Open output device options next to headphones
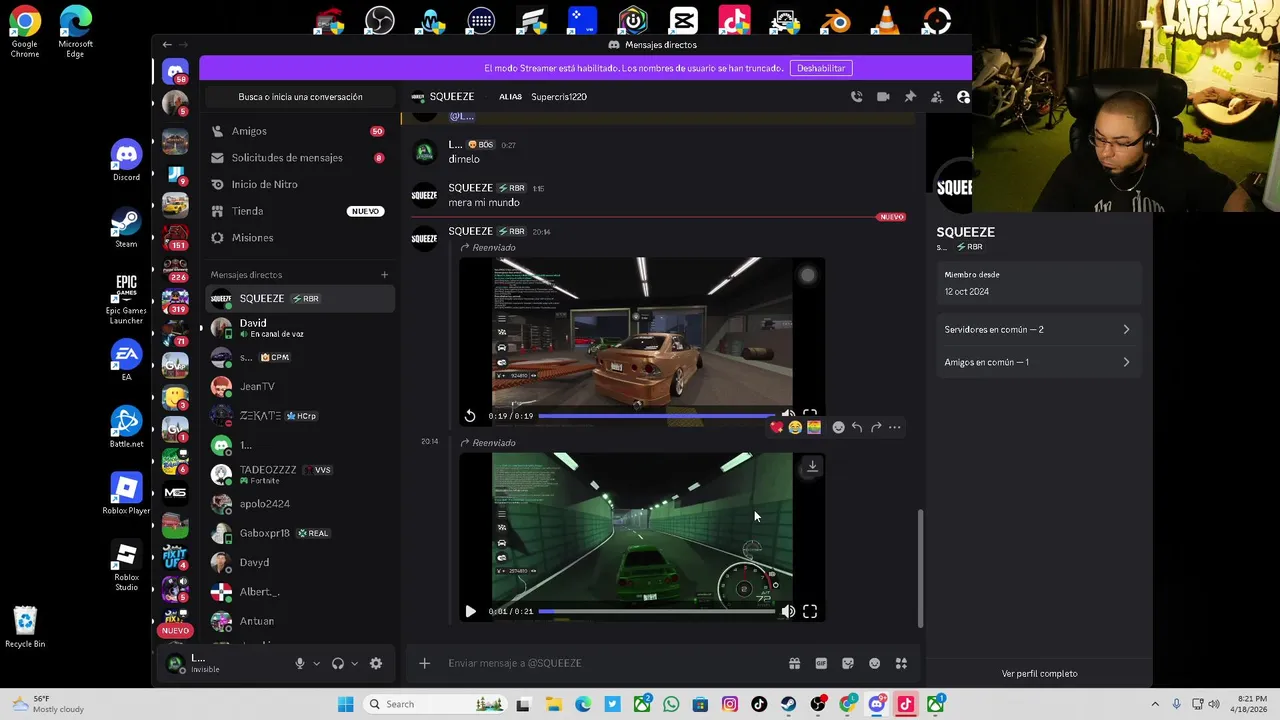 (354, 663)
